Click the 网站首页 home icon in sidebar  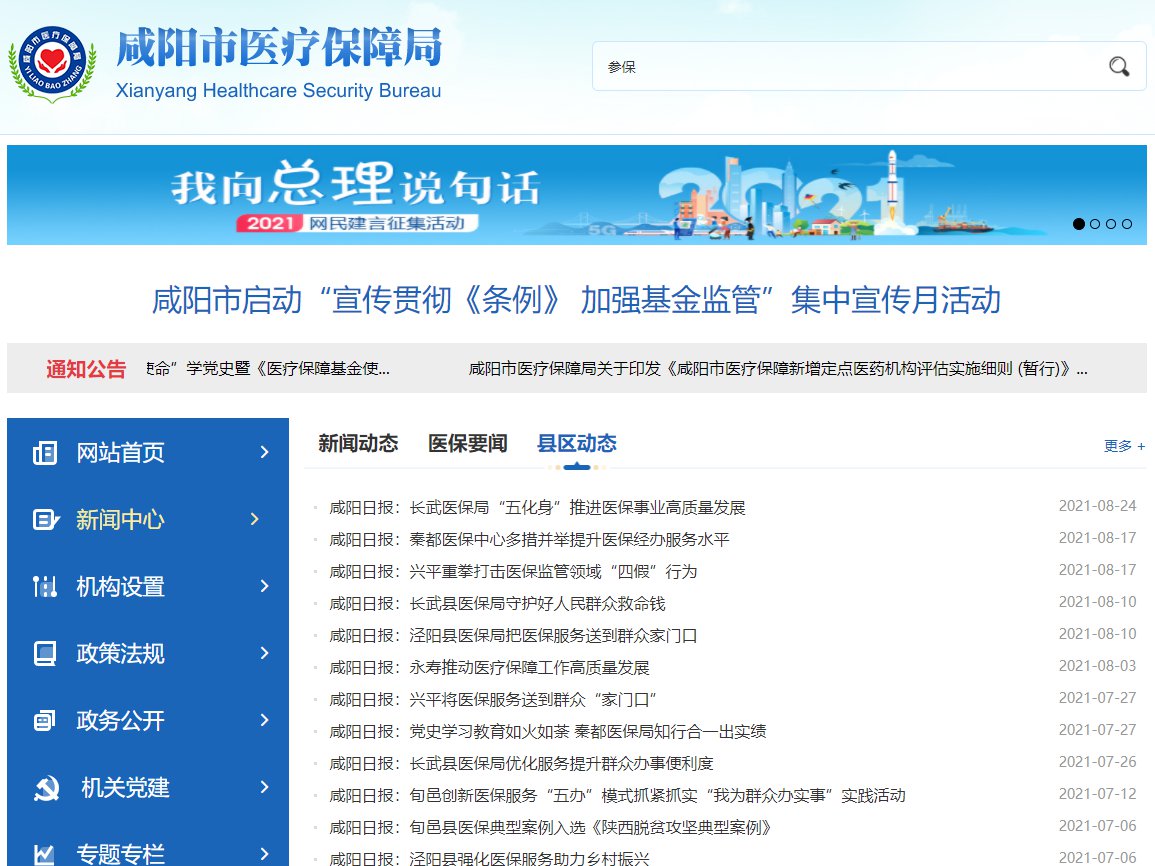click(x=45, y=453)
